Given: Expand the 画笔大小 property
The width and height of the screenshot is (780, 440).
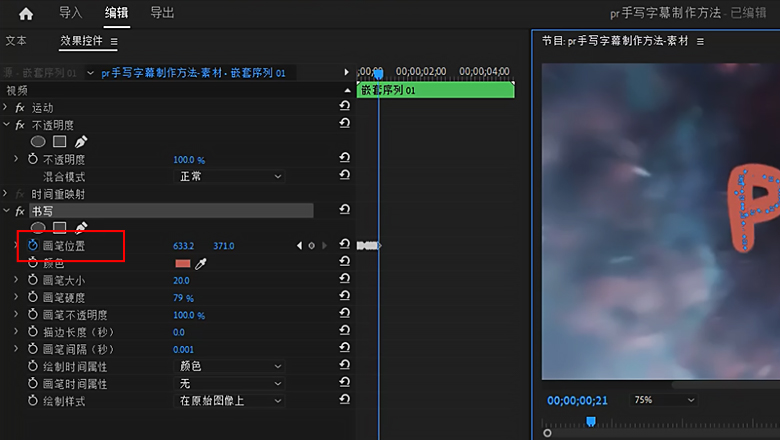Looking at the screenshot, I should [16, 280].
